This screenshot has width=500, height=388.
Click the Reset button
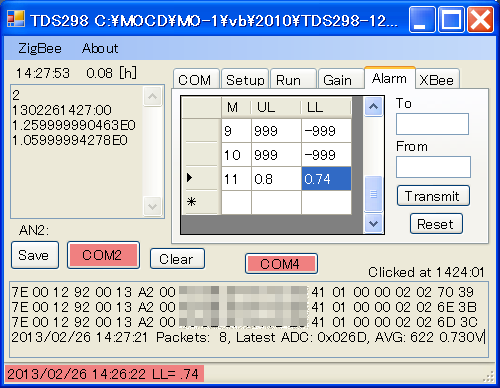coord(436,224)
